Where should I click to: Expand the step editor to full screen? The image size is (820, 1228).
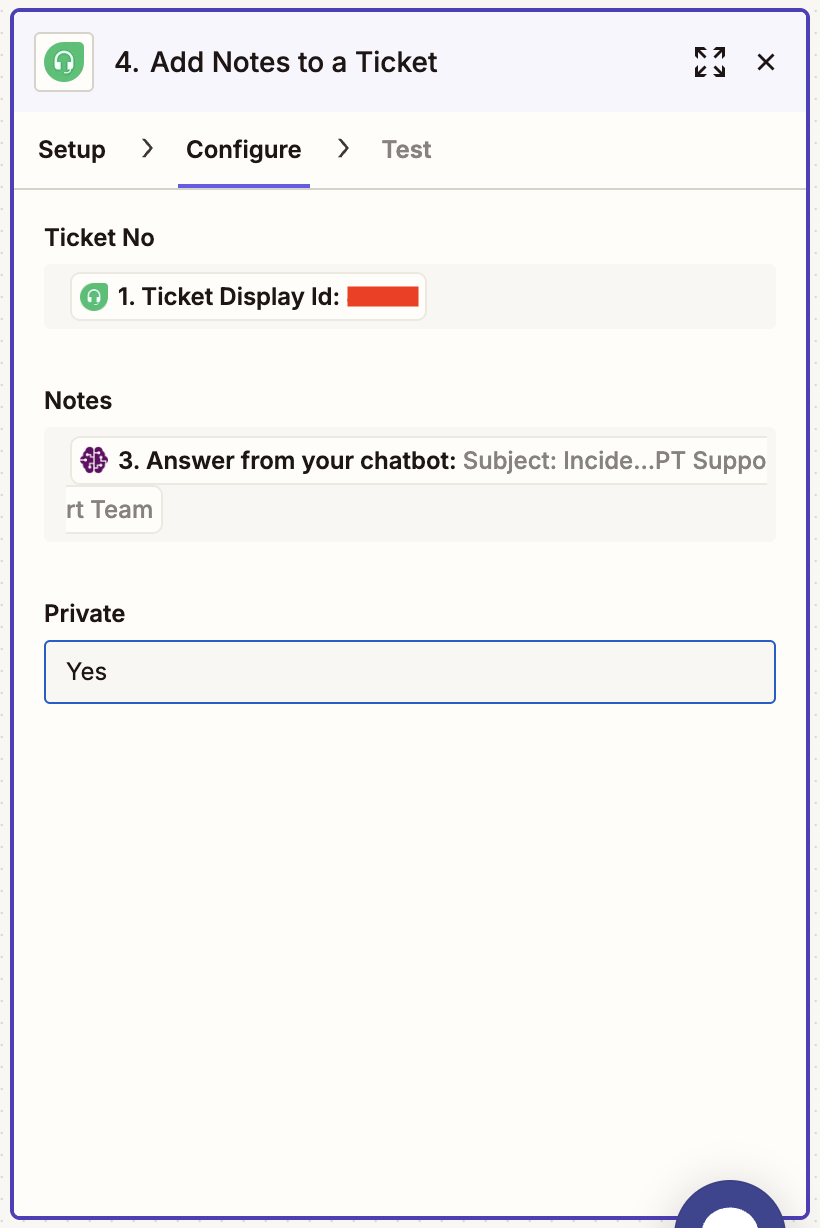coord(710,62)
